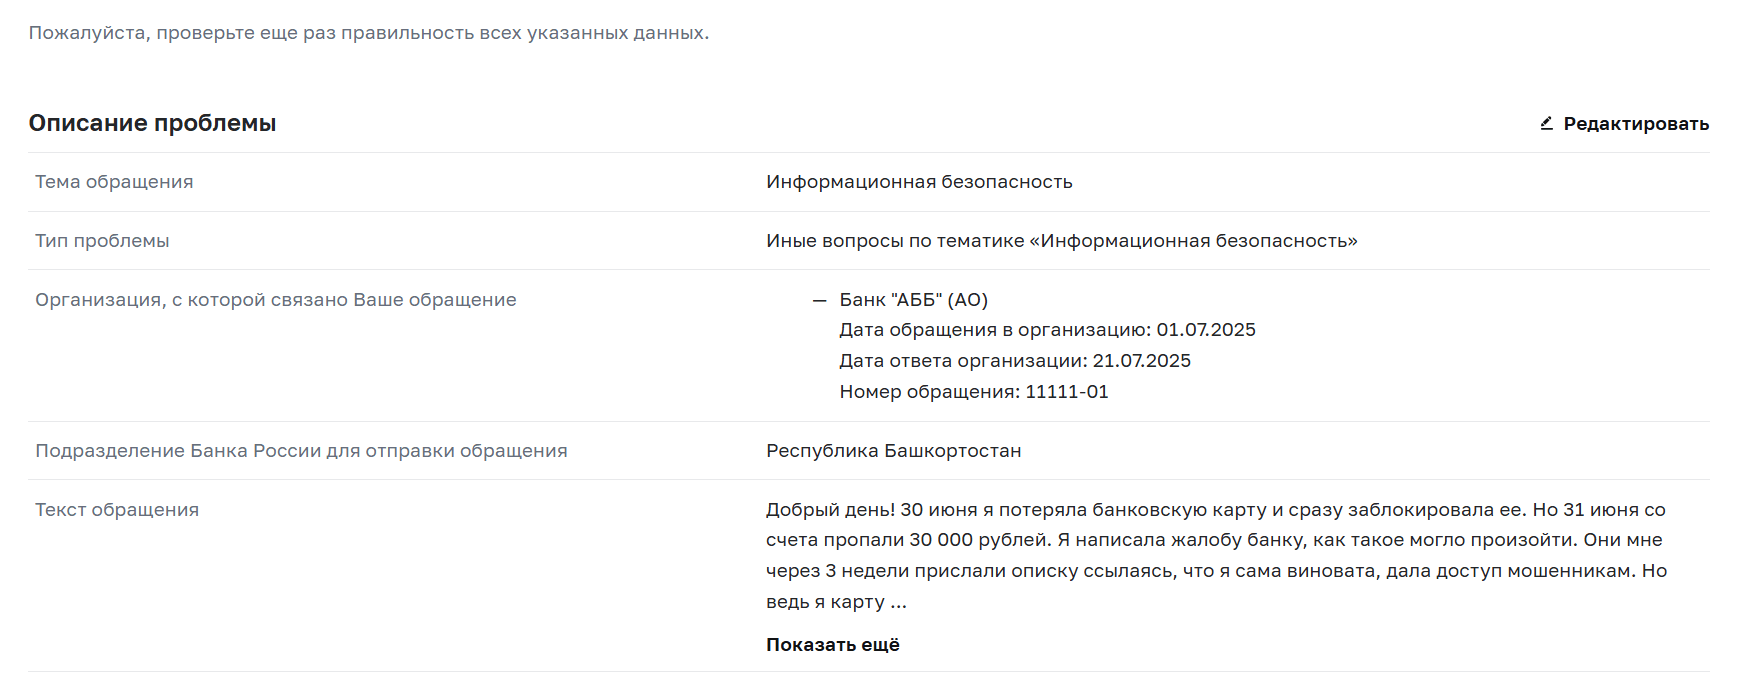Image resolution: width=1760 pixels, height=697 pixels.
Task: Click the Тема обращения label
Action: point(114,182)
